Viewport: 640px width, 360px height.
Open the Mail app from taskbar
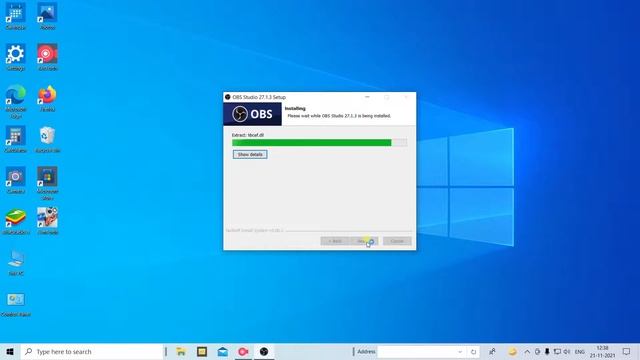(222, 351)
